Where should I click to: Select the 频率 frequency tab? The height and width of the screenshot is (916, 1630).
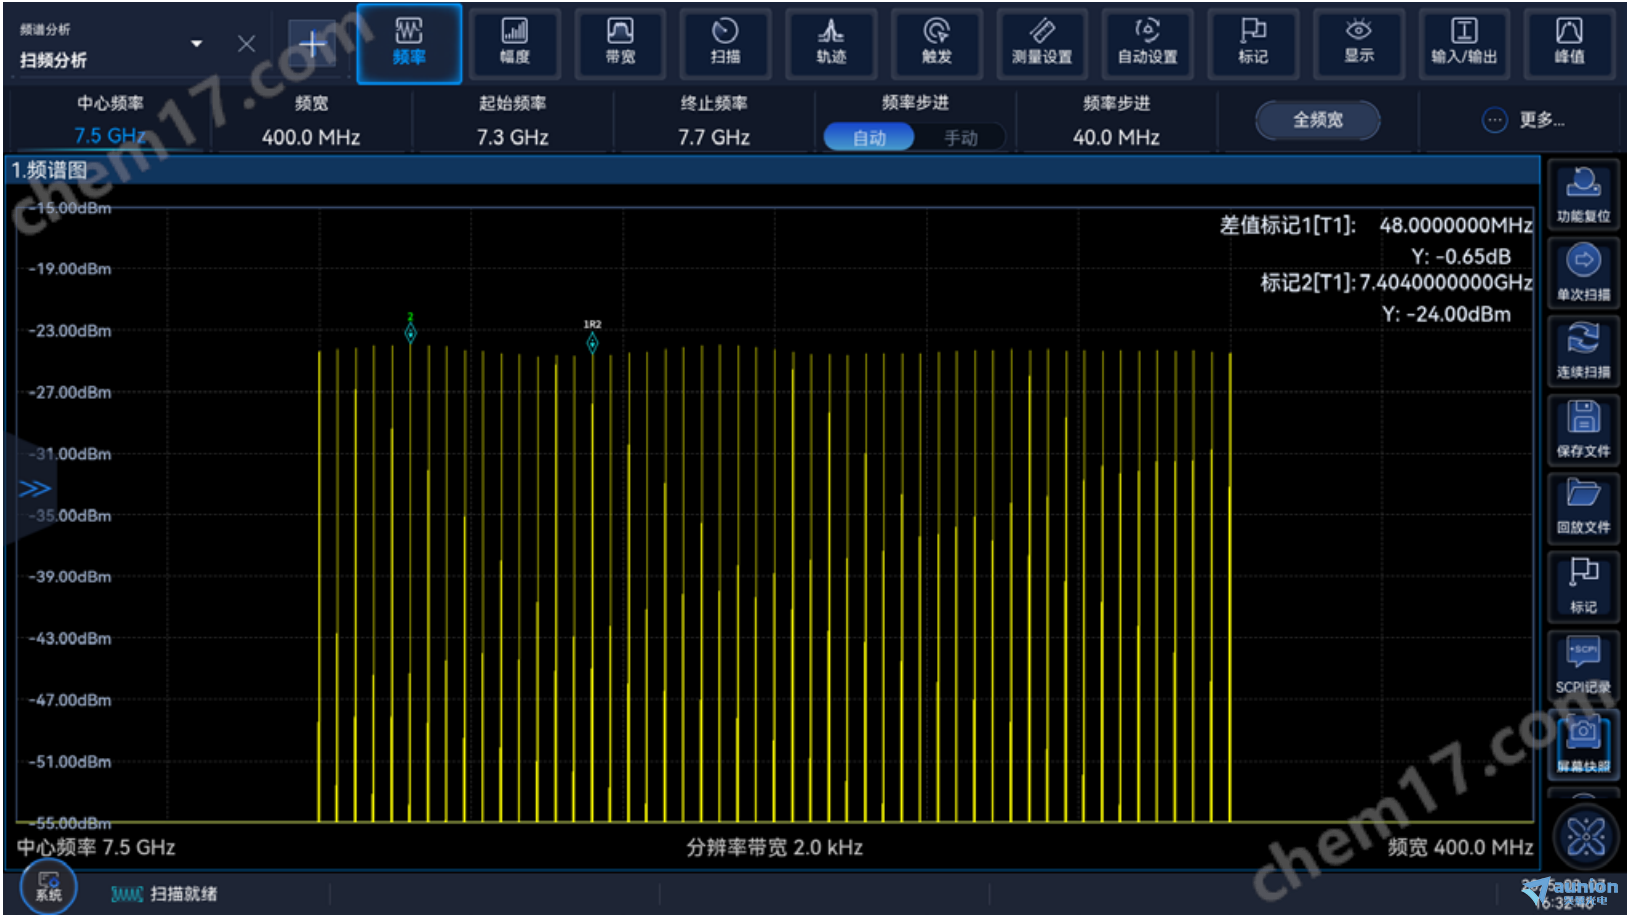pyautogui.click(x=409, y=43)
